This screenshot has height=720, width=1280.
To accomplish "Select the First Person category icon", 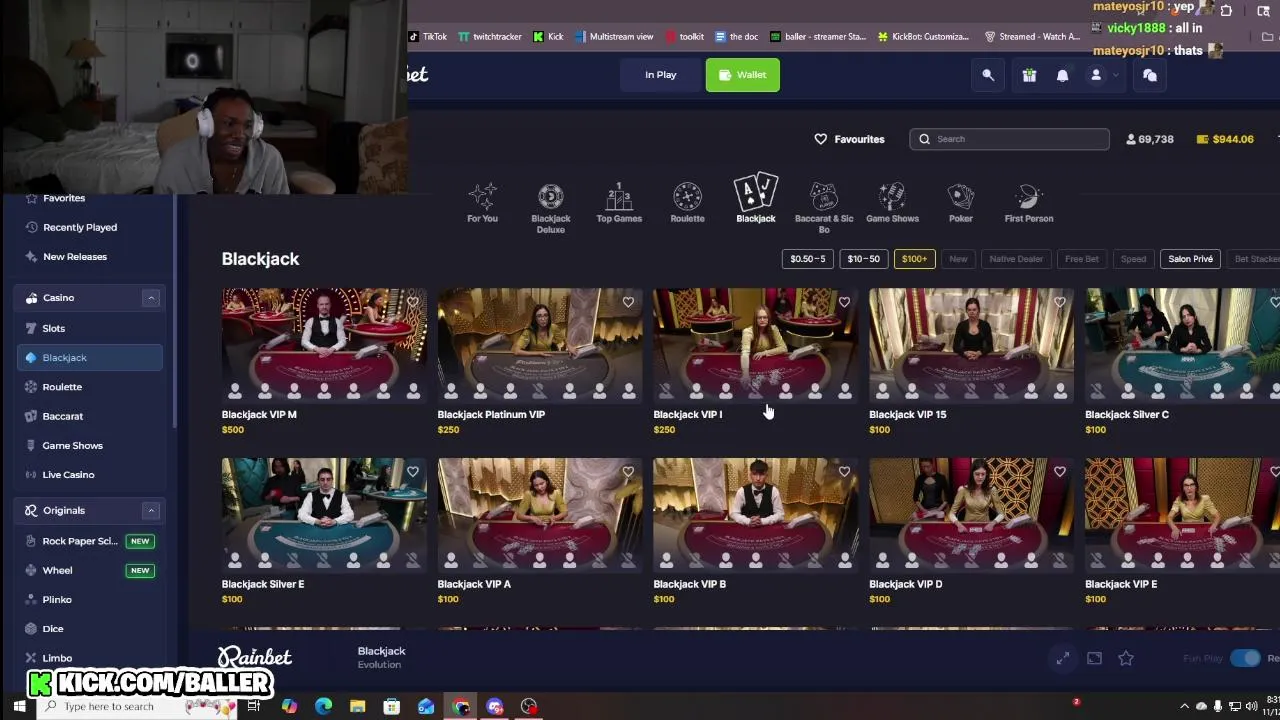I will pyautogui.click(x=1029, y=203).
